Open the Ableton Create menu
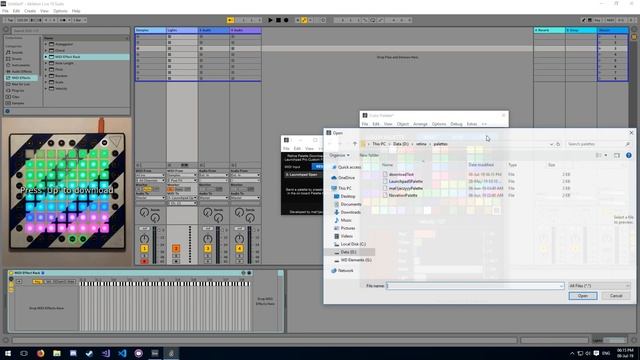Image resolution: width=640 pixels, height=360 pixels. click(x=30, y=11)
